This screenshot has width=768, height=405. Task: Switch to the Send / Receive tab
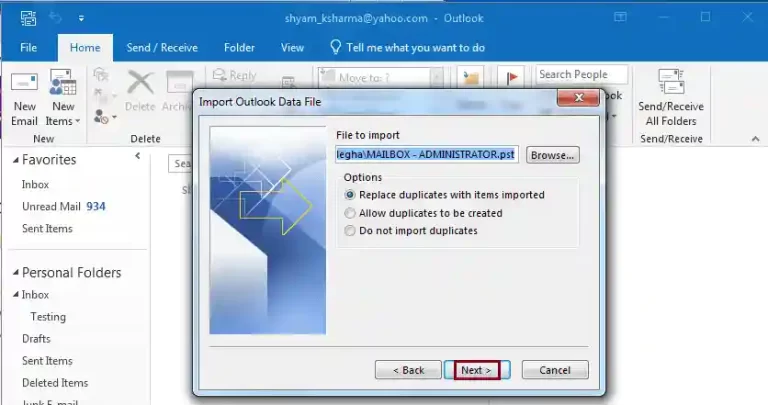162,48
